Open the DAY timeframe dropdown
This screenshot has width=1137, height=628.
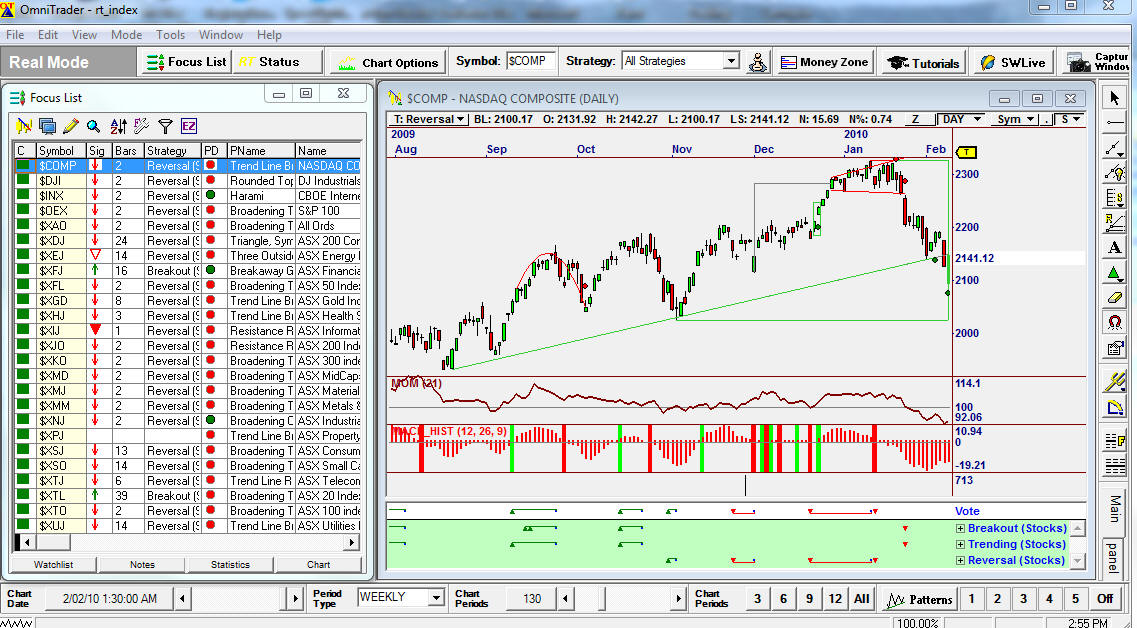click(960, 120)
